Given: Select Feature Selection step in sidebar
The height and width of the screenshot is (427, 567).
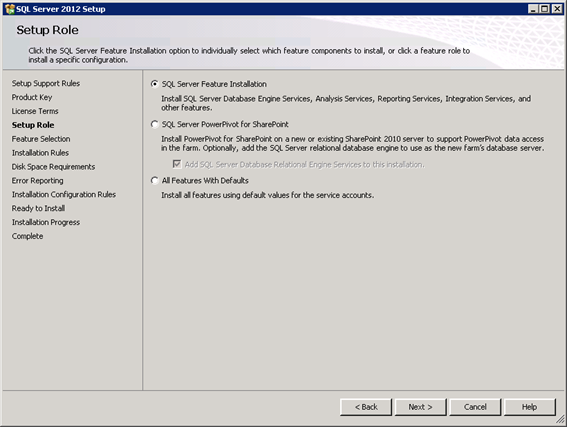Looking at the screenshot, I should click(41, 139).
